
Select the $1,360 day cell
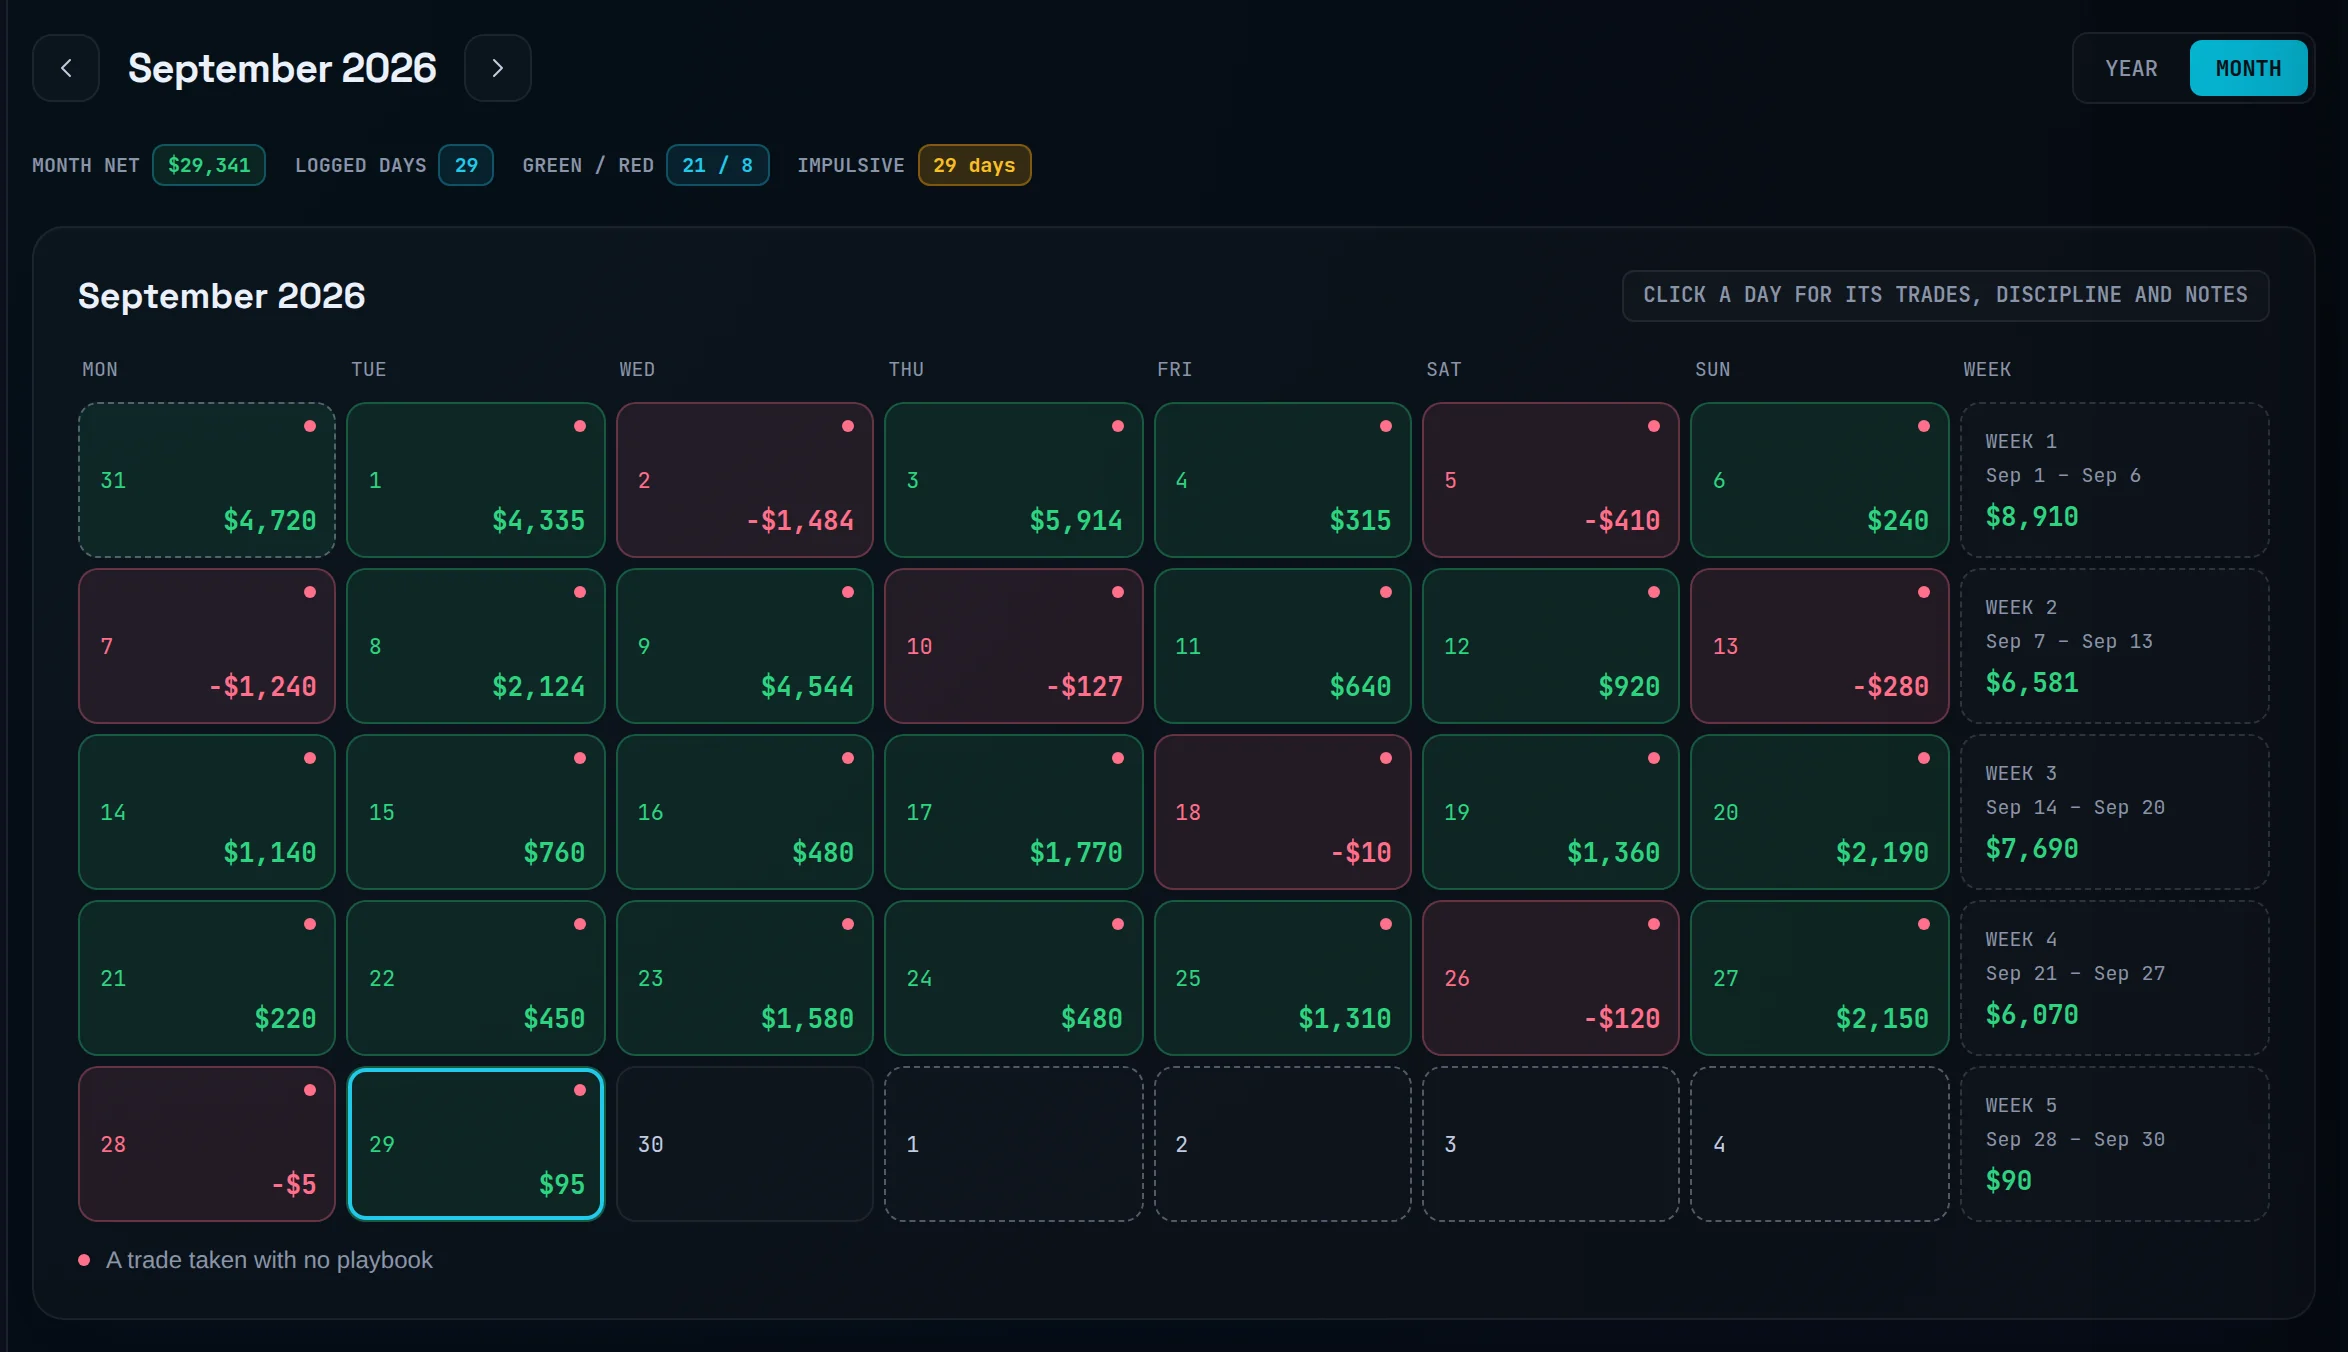point(1551,812)
